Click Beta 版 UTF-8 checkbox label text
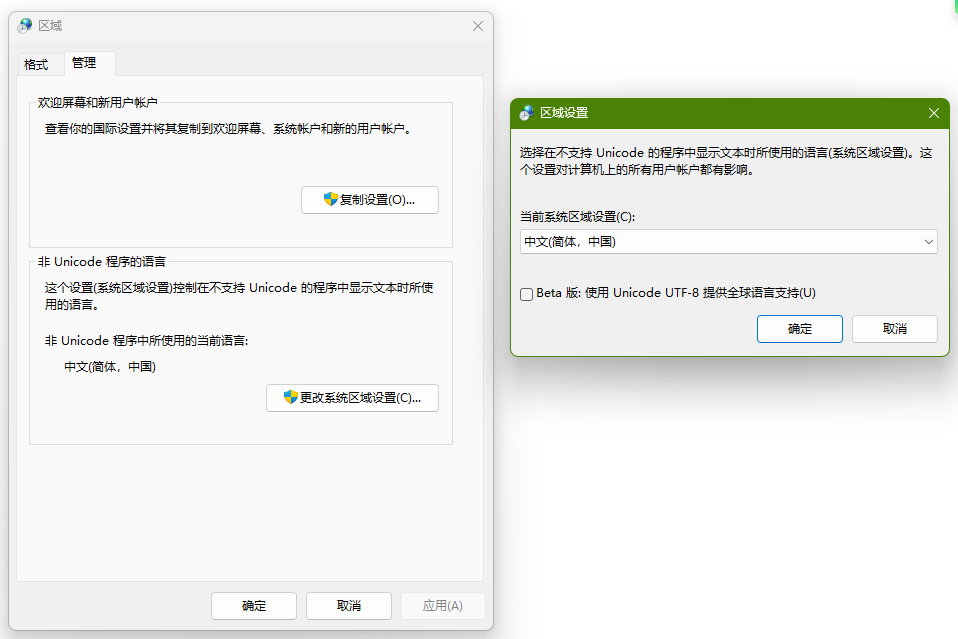958x639 pixels. [676, 293]
